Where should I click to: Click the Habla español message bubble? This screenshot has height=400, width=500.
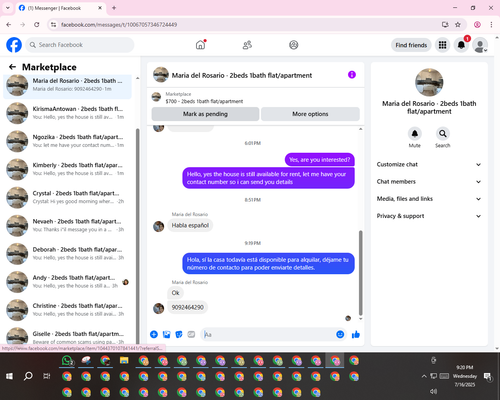[x=190, y=225]
